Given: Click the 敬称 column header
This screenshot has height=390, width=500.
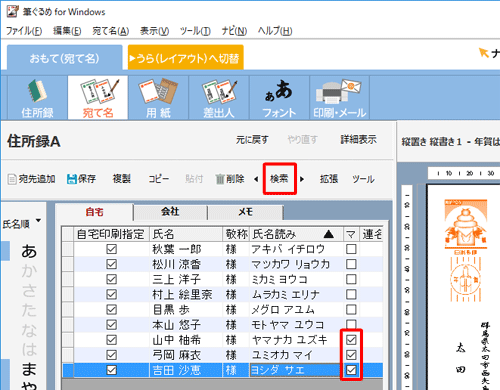Looking at the screenshot, I should (236, 234).
